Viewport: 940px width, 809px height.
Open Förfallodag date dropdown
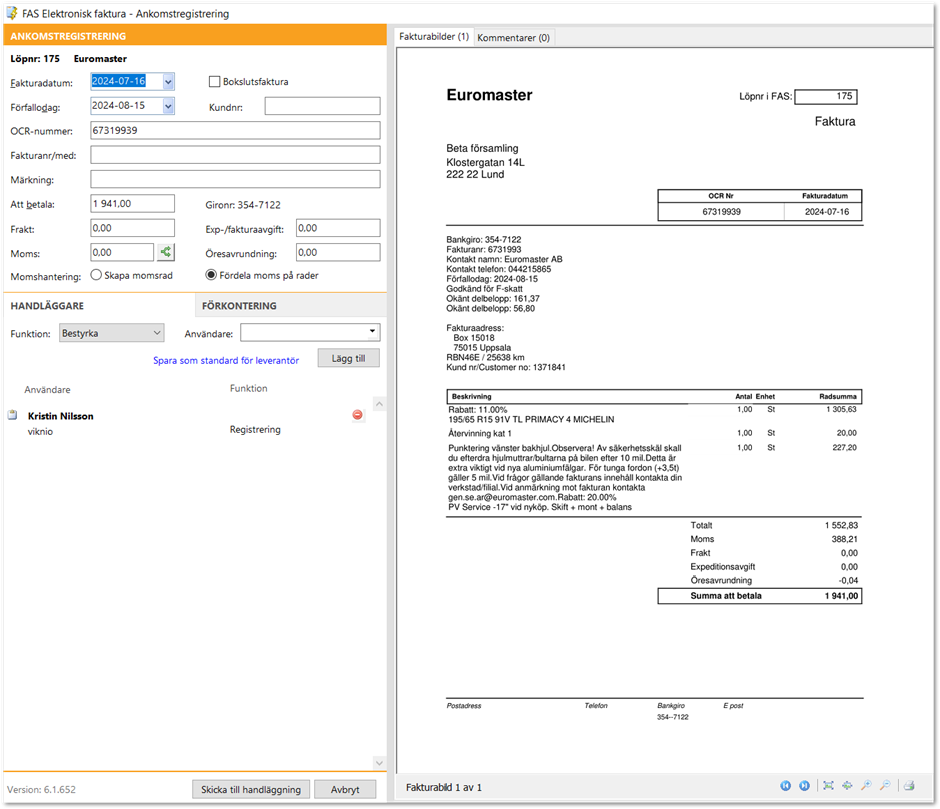pyautogui.click(x=168, y=106)
